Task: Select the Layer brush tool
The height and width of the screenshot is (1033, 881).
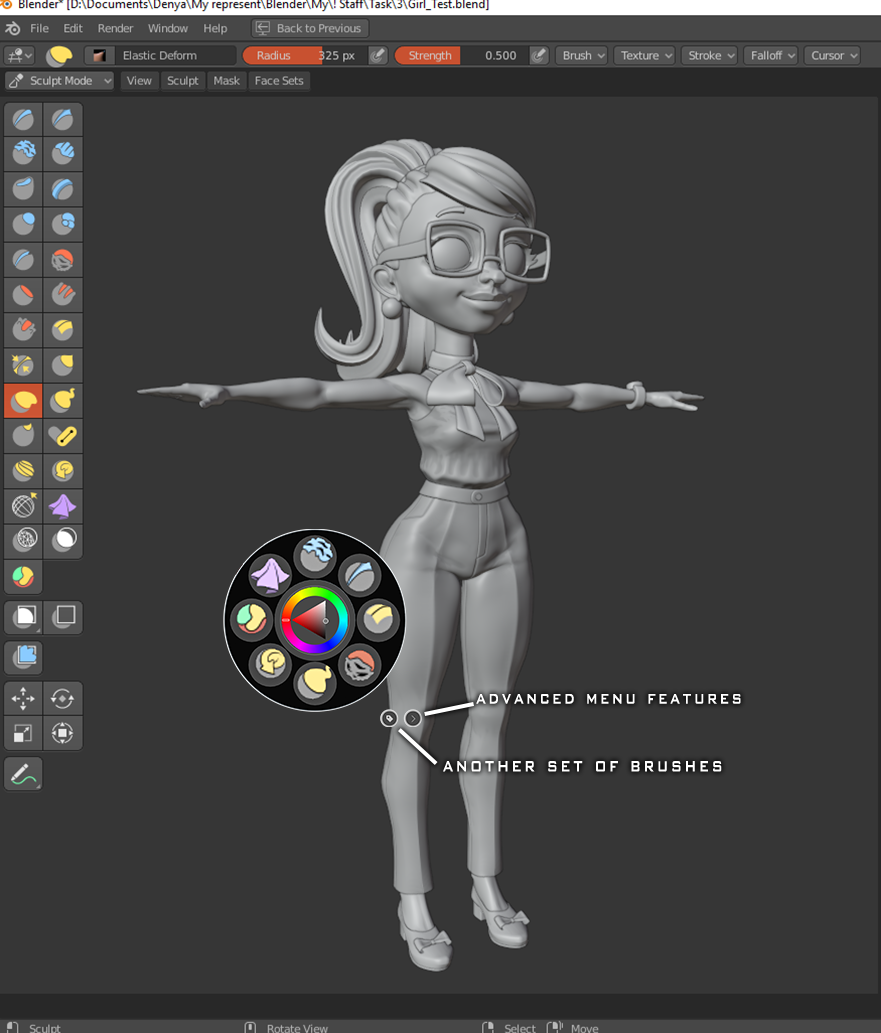Action: [63, 189]
